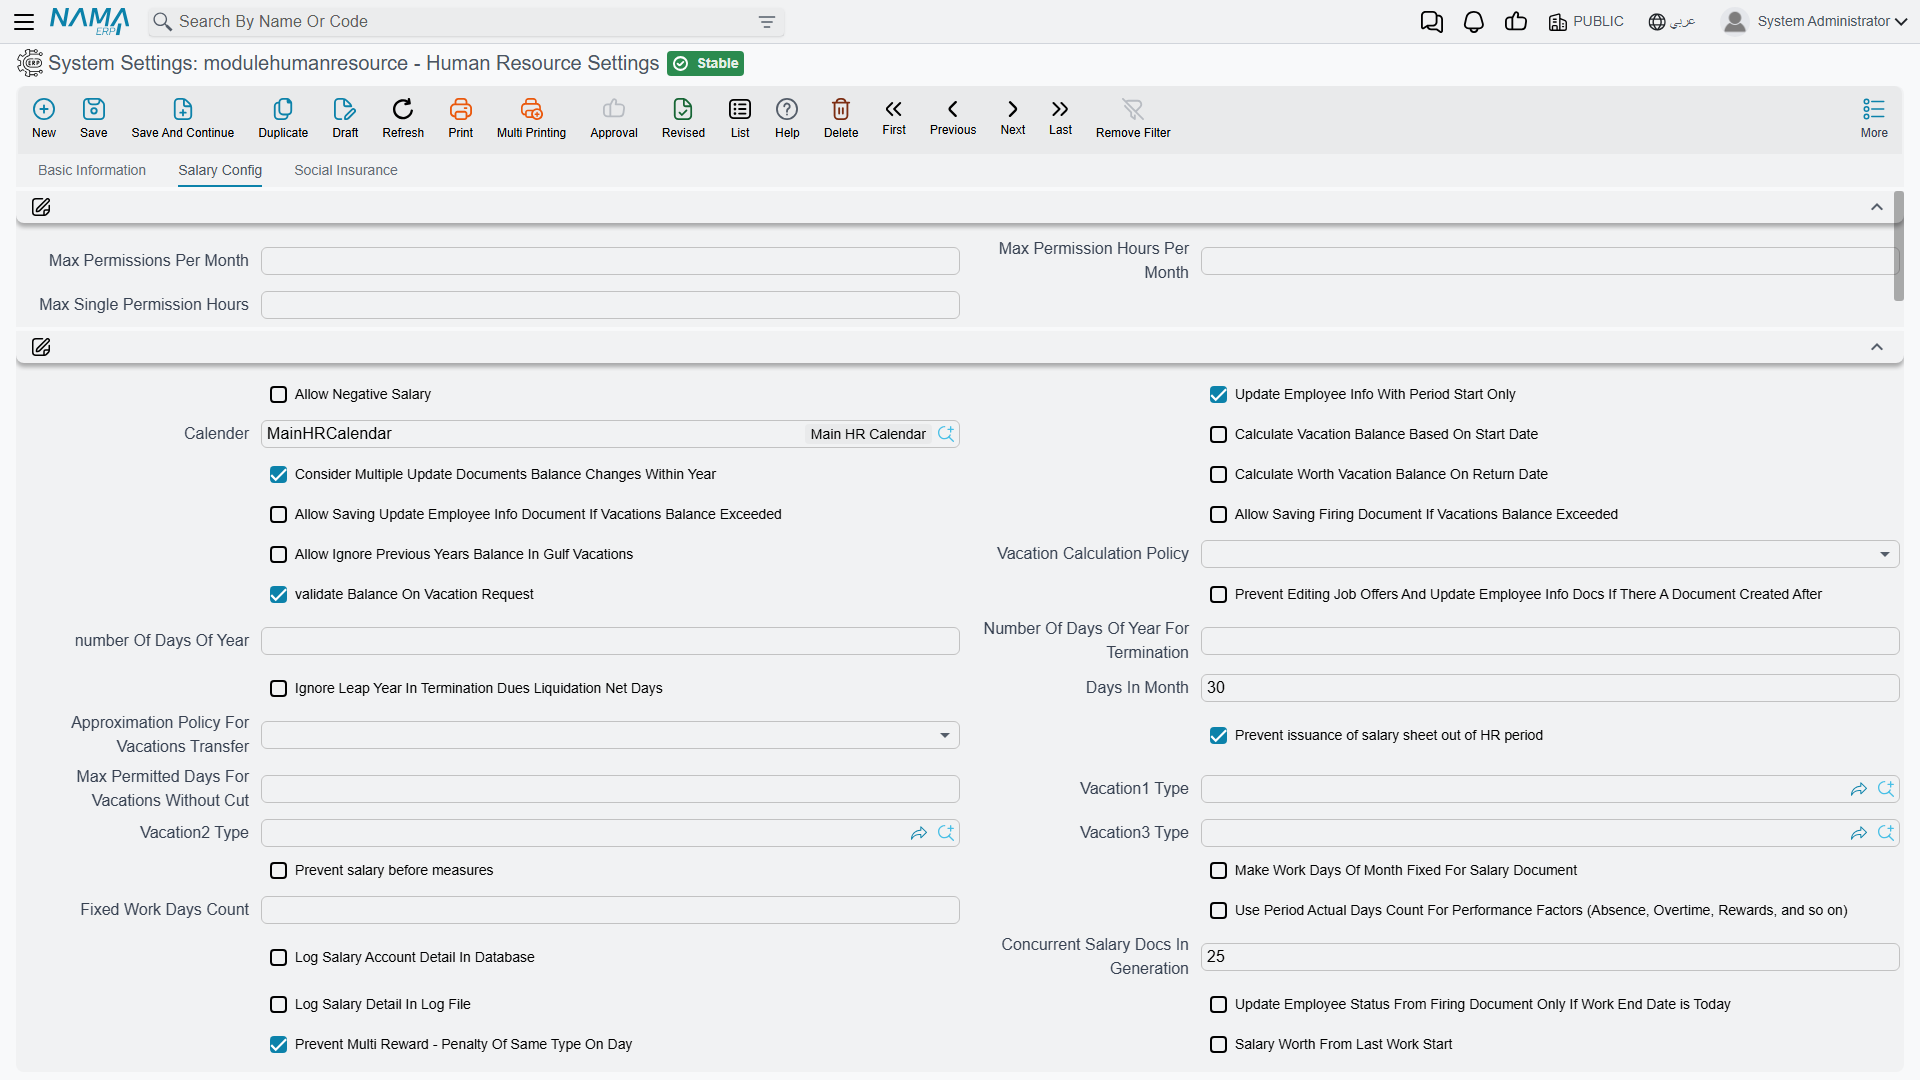1920x1080 pixels.
Task: Uncheck Update Employee Info With Period Start Only
Action: (x=1219, y=395)
